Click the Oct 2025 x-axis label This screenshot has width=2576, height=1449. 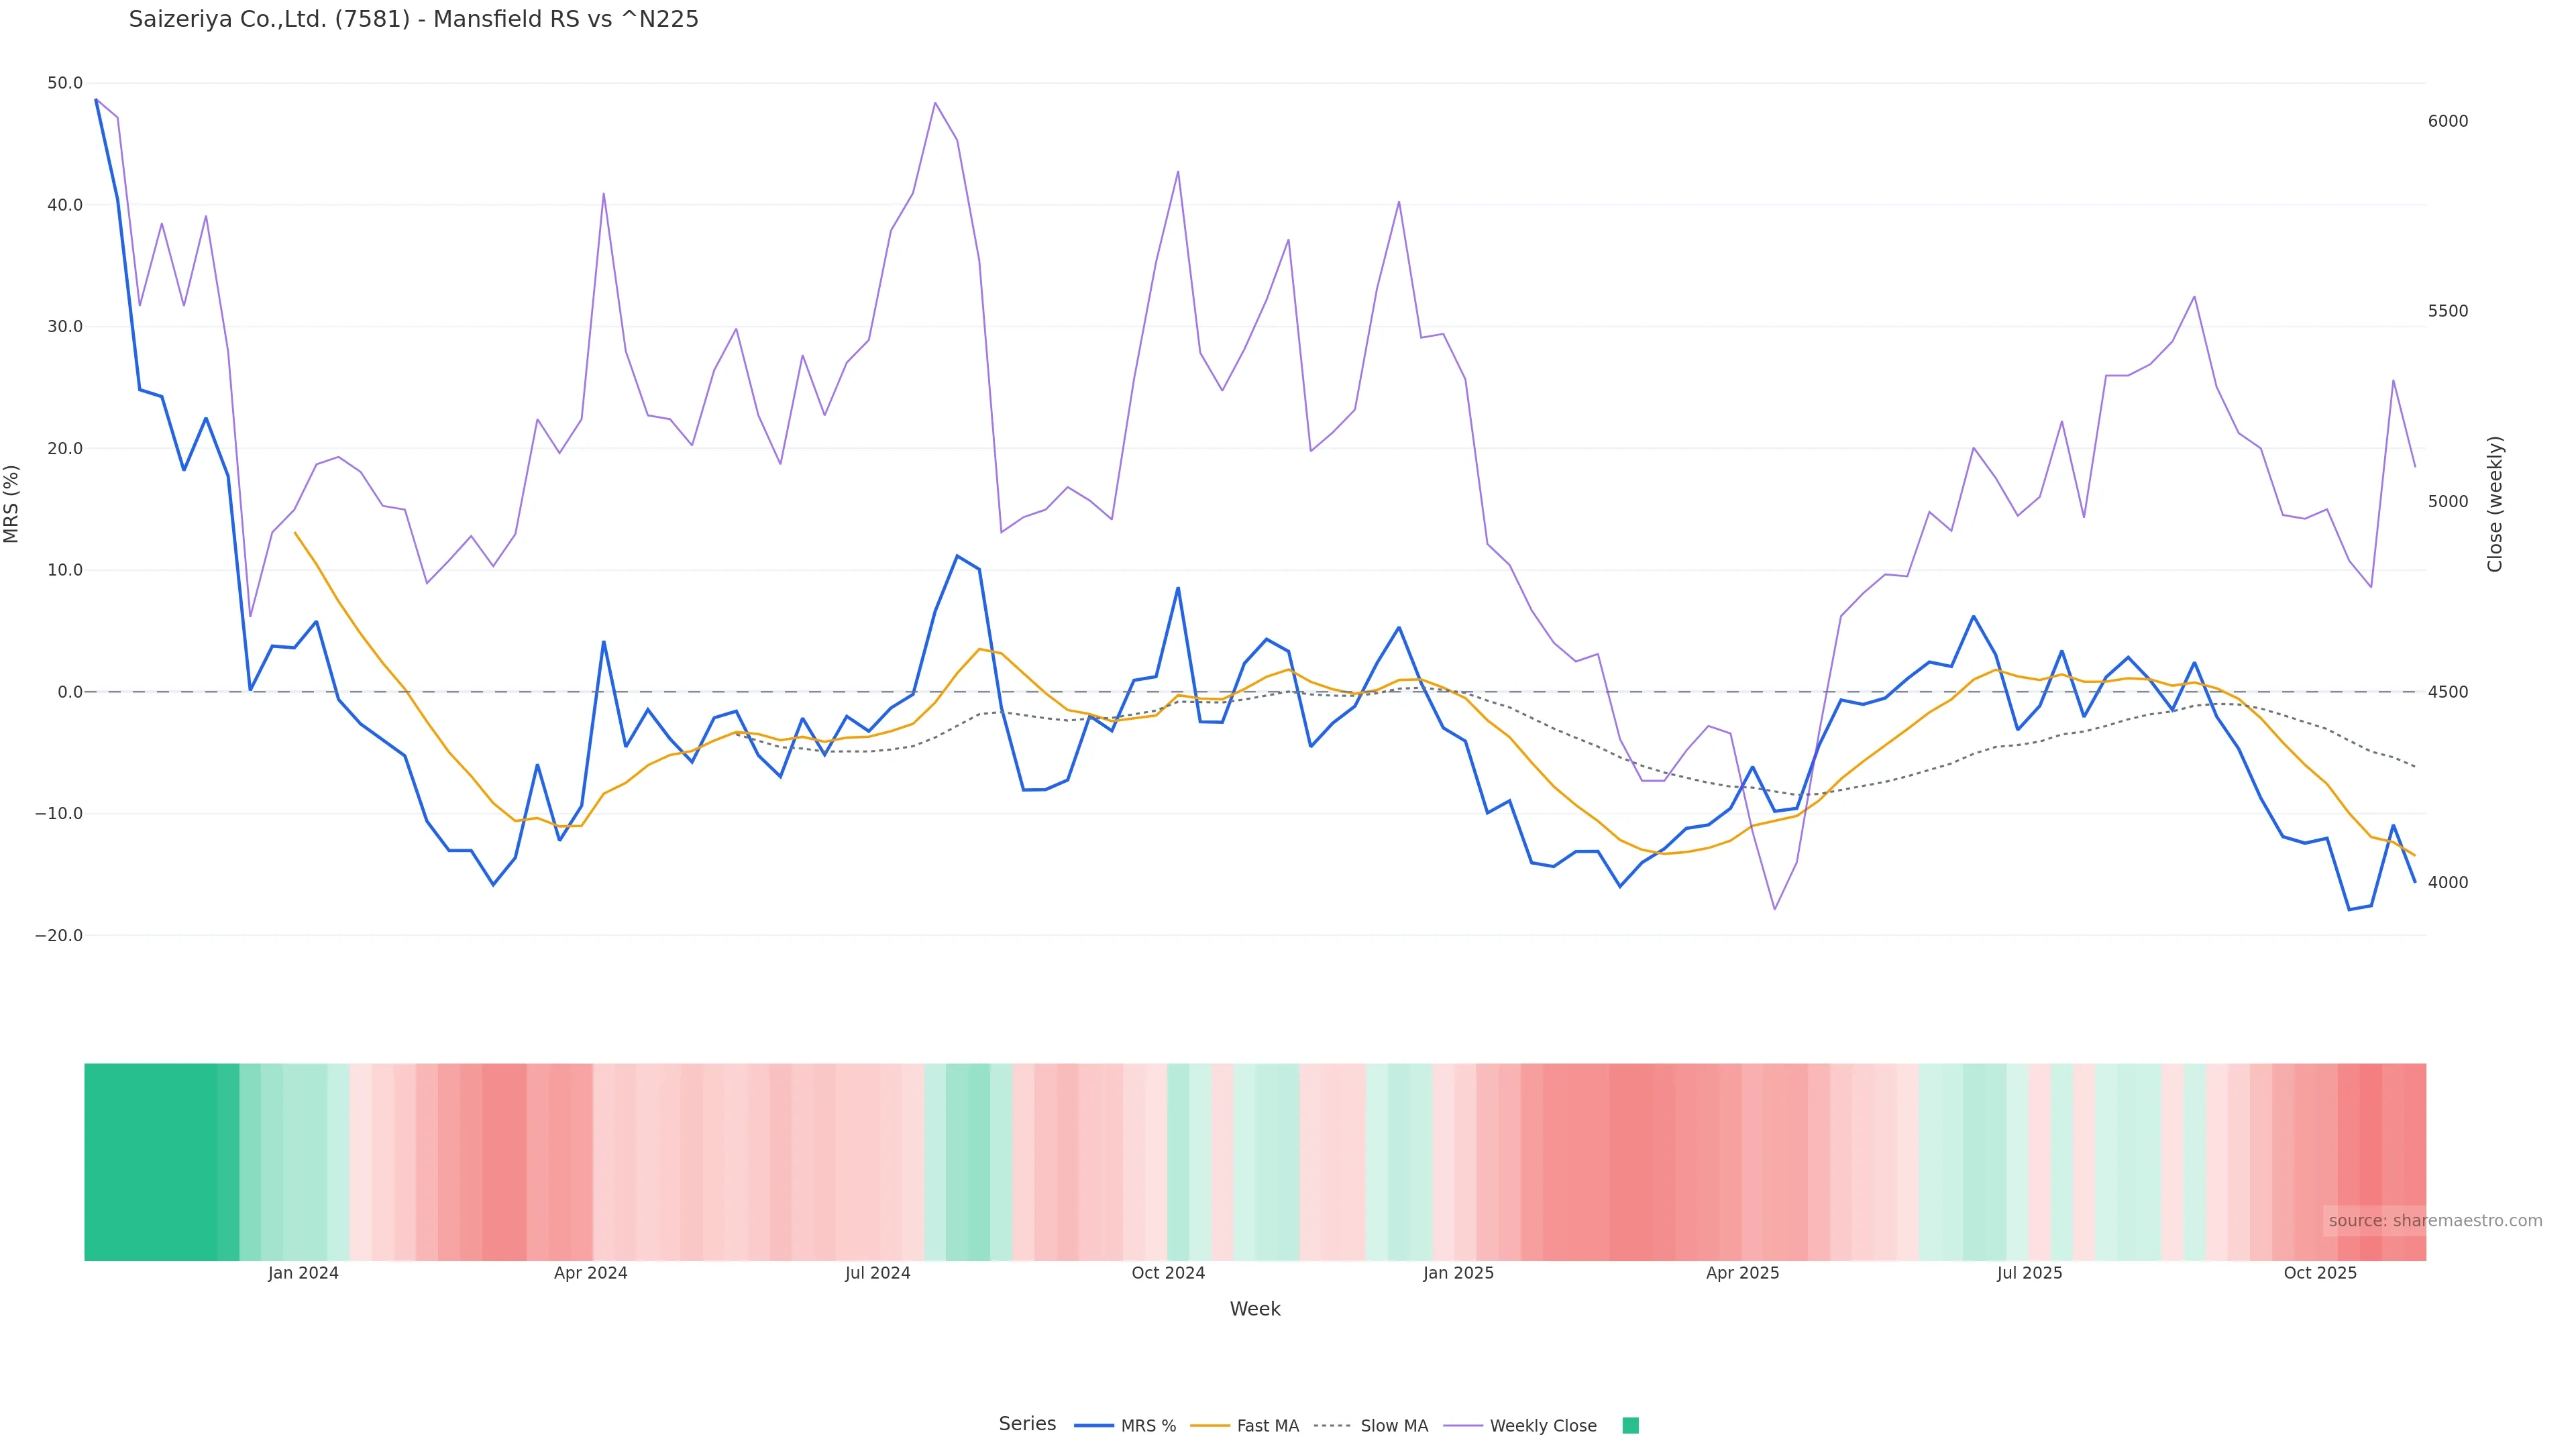click(x=2320, y=1273)
